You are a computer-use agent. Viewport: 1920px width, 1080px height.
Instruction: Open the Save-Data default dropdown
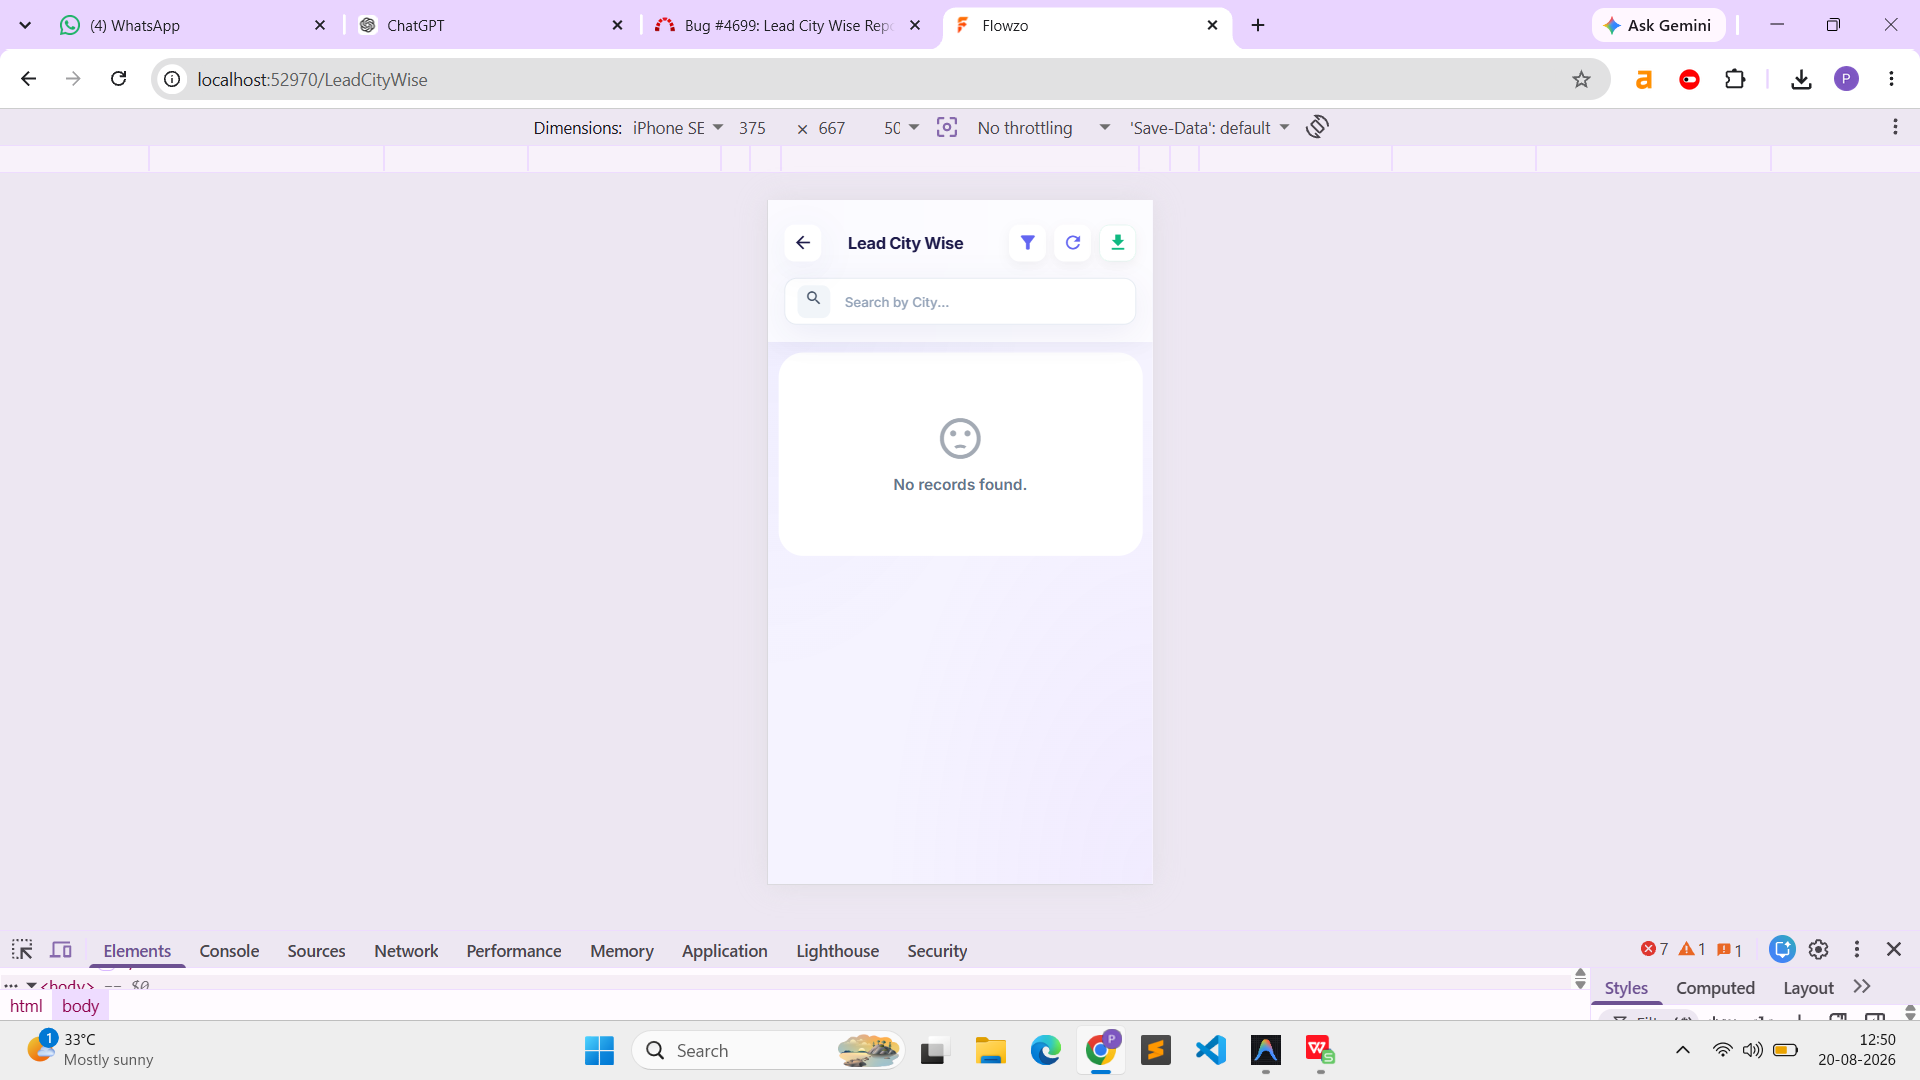1209,128
